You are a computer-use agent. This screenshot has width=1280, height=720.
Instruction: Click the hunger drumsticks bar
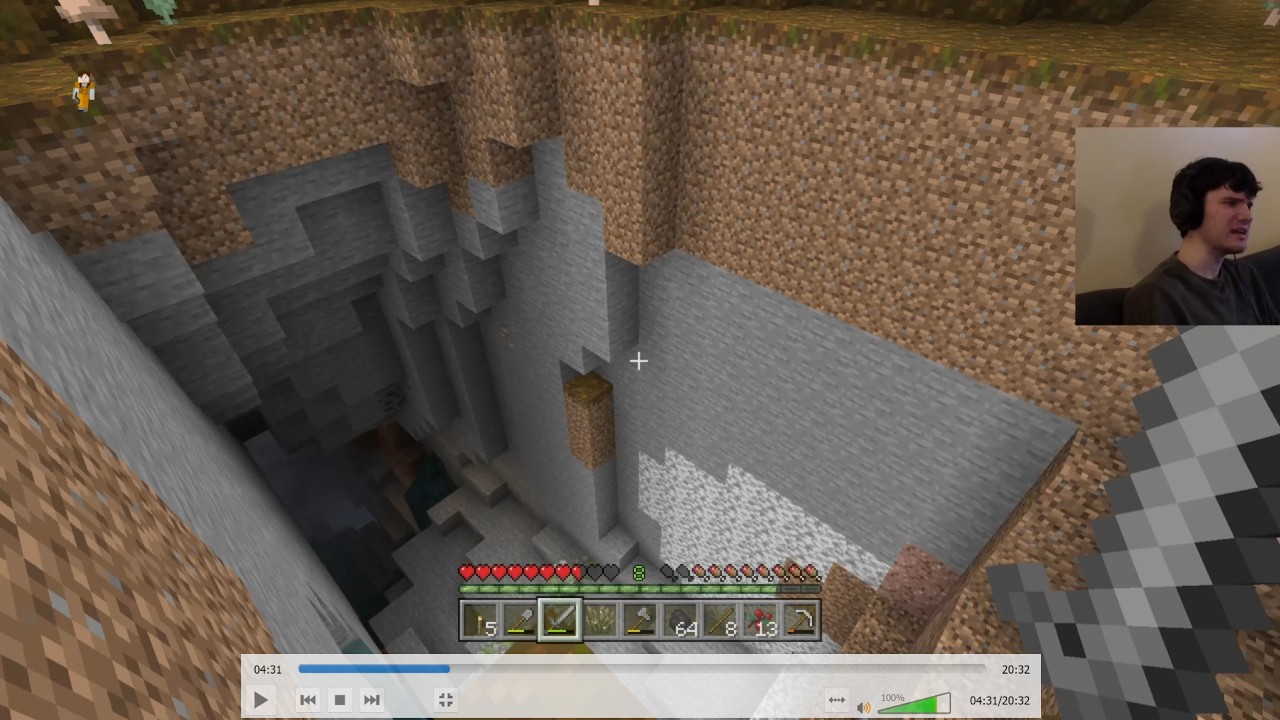(x=740, y=573)
